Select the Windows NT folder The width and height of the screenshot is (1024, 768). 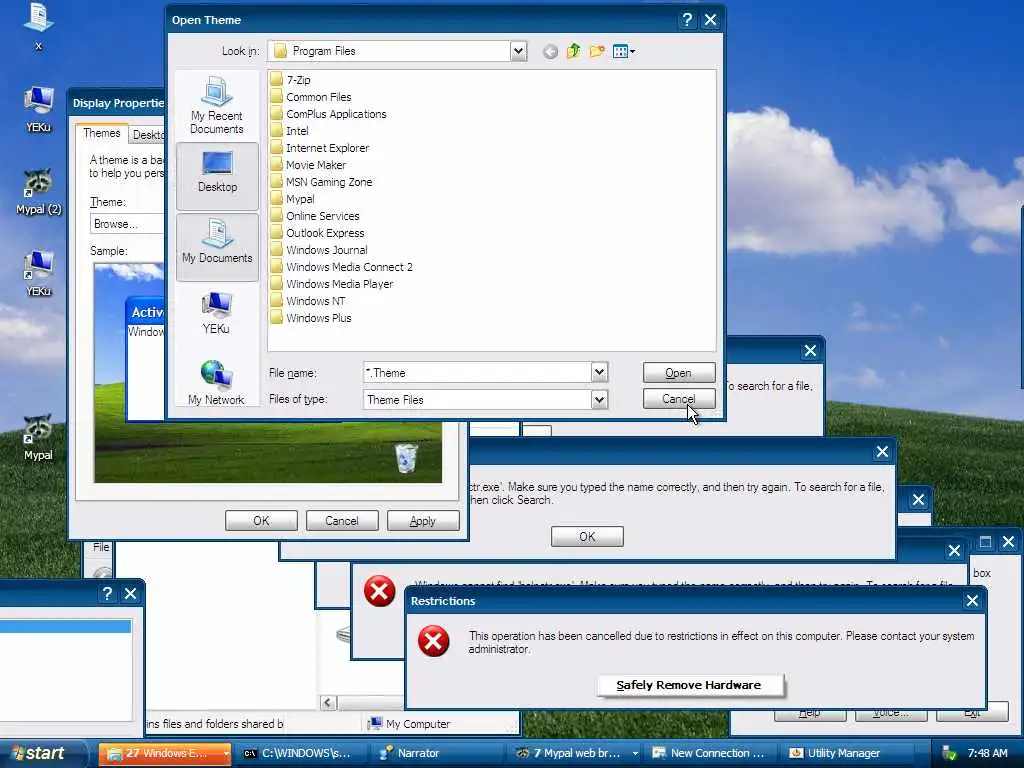(x=308, y=300)
